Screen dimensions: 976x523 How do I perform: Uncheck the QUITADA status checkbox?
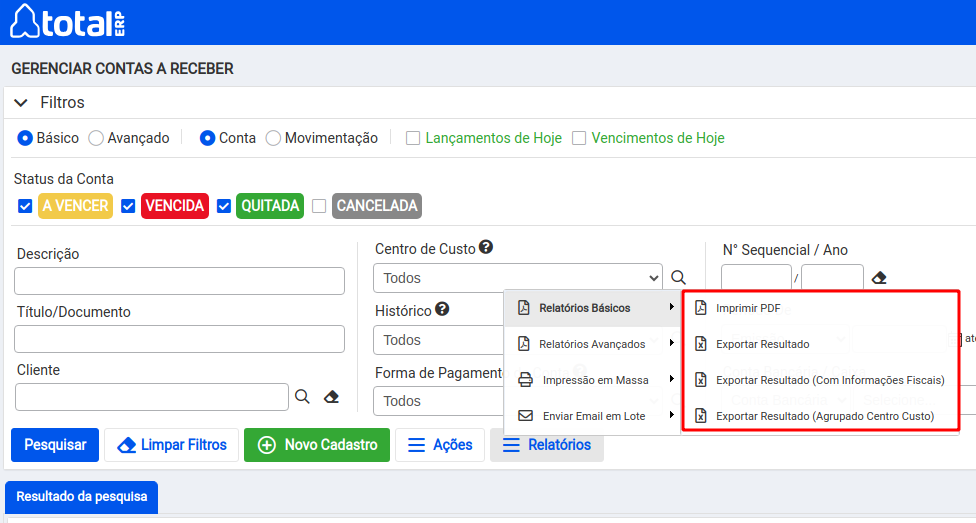224,206
